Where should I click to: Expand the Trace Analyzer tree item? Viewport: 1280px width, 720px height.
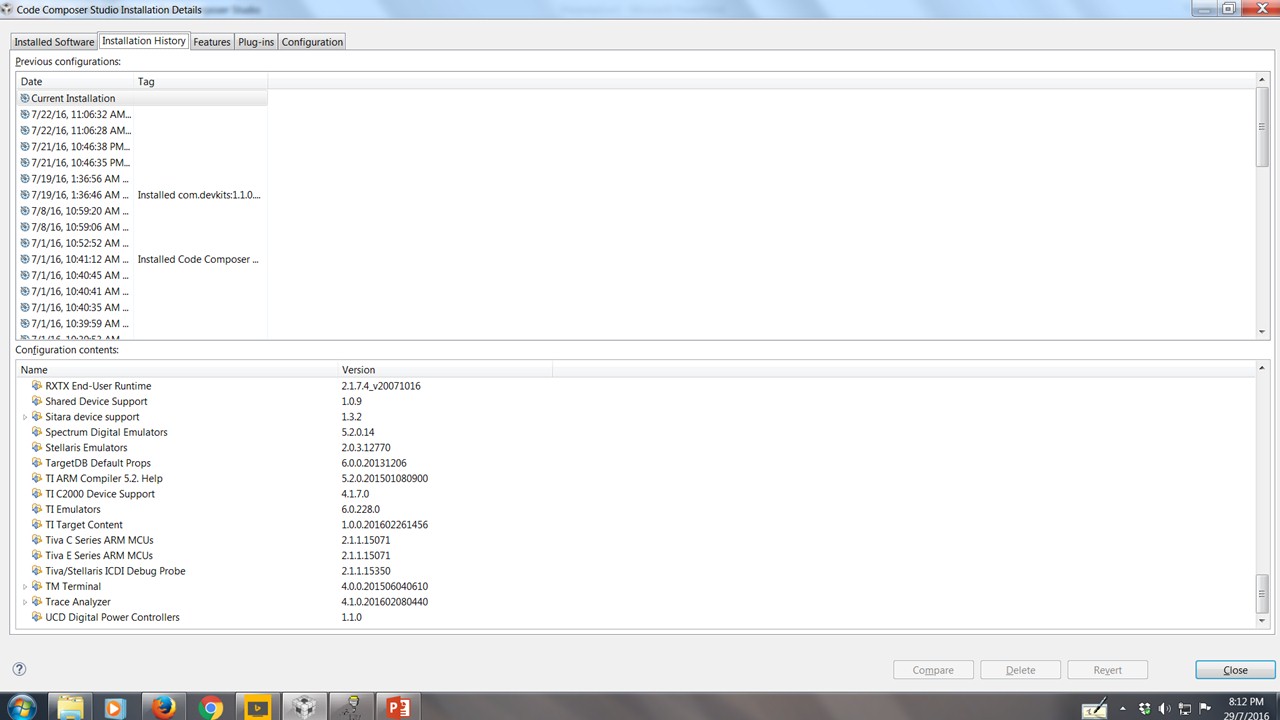(x=25, y=602)
